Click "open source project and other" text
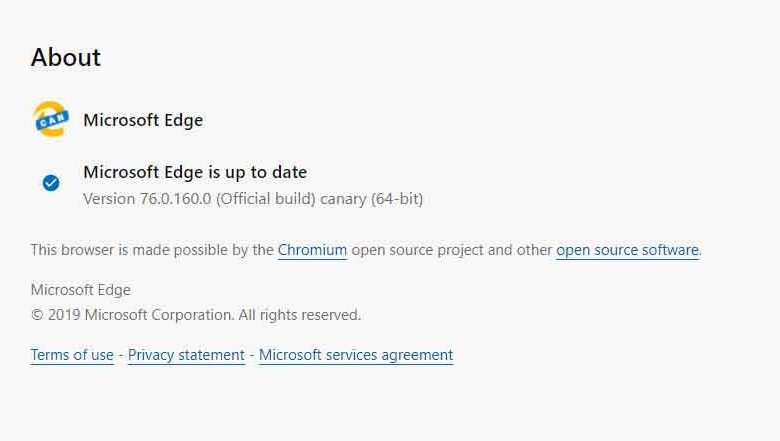This screenshot has height=441, width=780. pos(452,250)
